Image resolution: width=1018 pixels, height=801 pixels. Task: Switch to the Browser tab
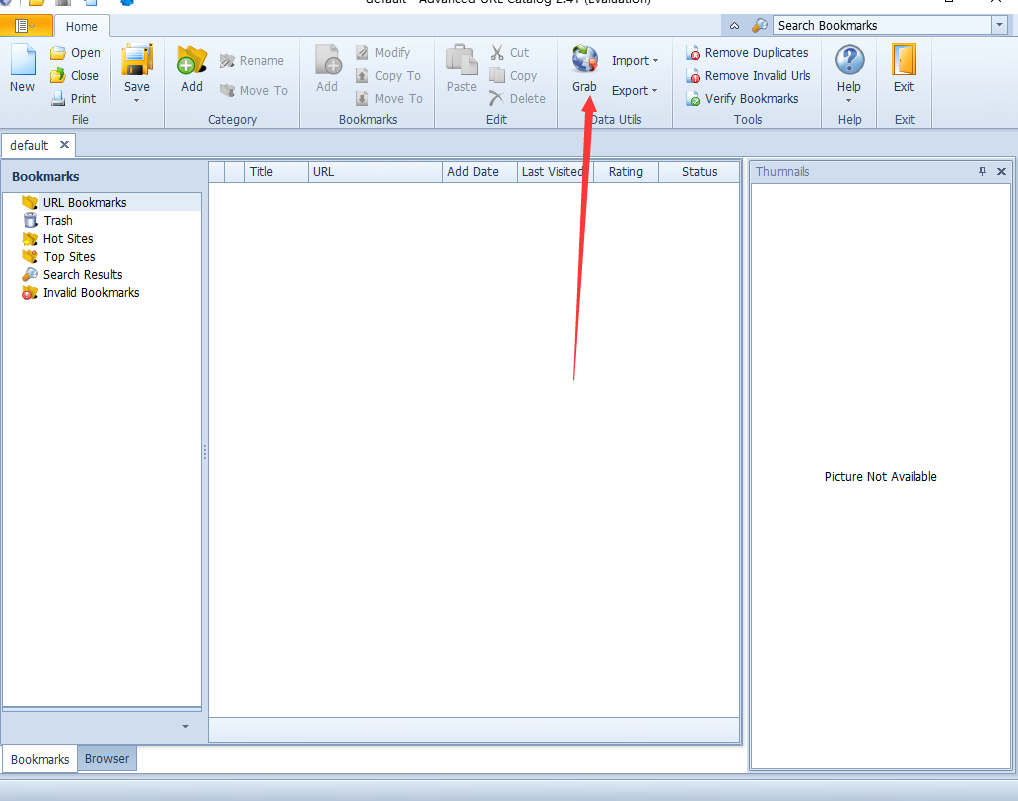(107, 759)
